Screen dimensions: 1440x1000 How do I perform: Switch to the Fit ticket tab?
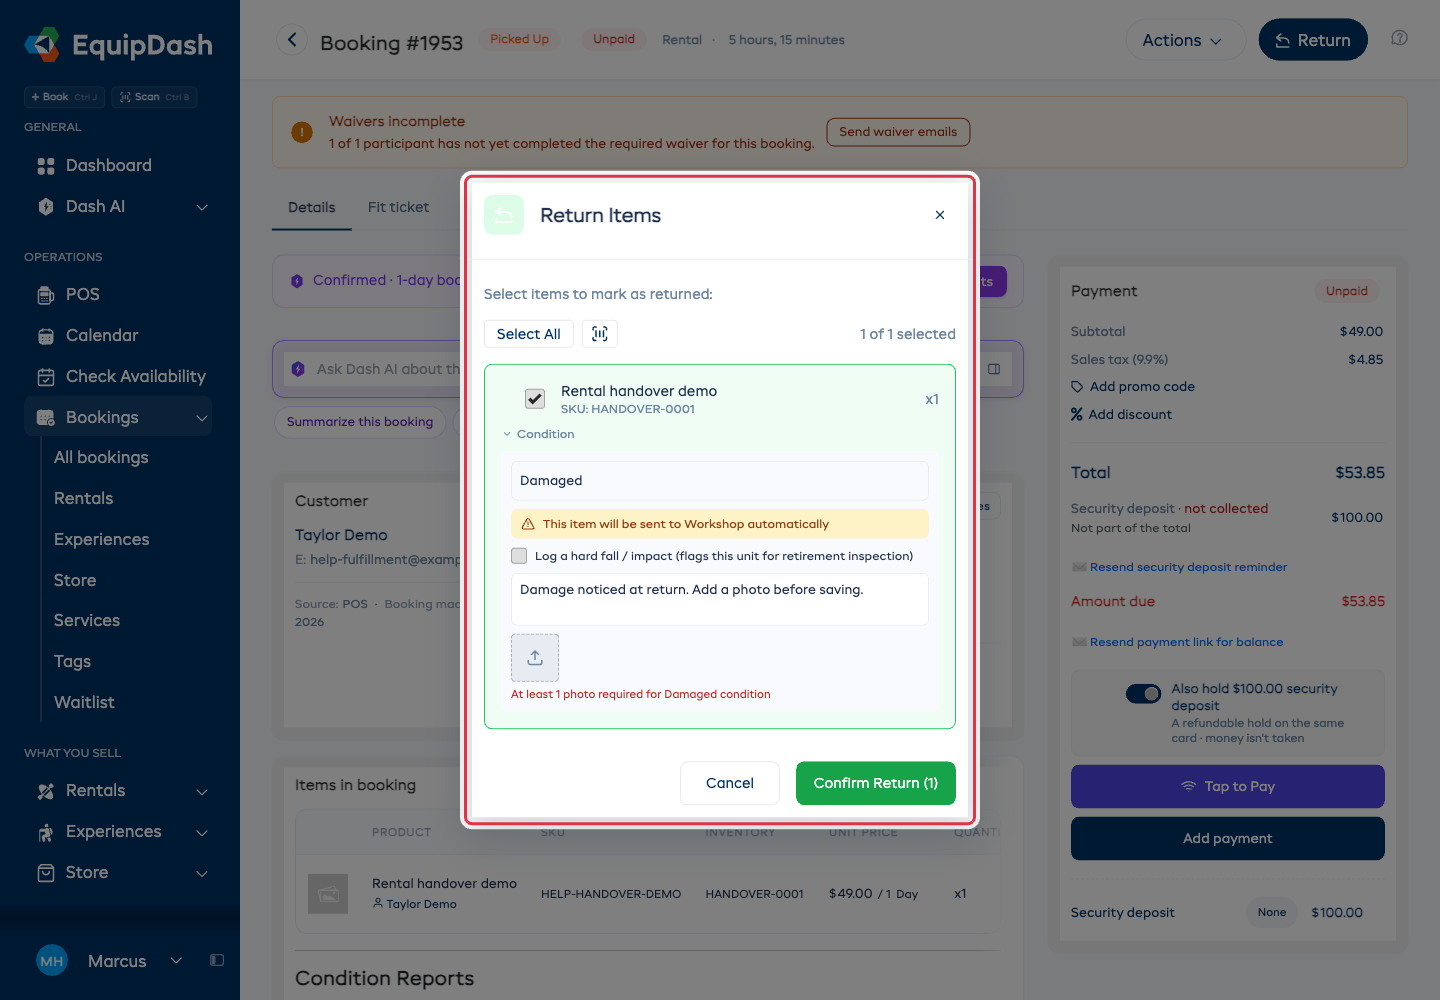pyautogui.click(x=398, y=207)
